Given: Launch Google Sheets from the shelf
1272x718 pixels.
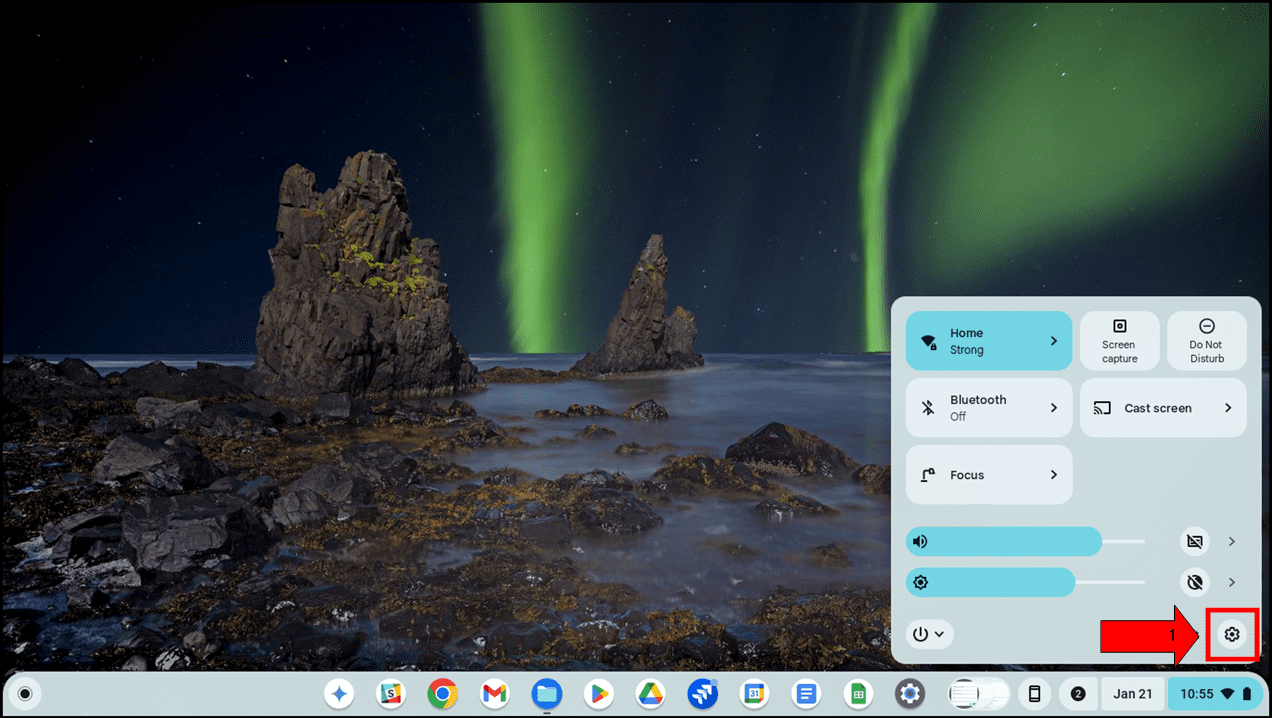Looking at the screenshot, I should click(859, 693).
